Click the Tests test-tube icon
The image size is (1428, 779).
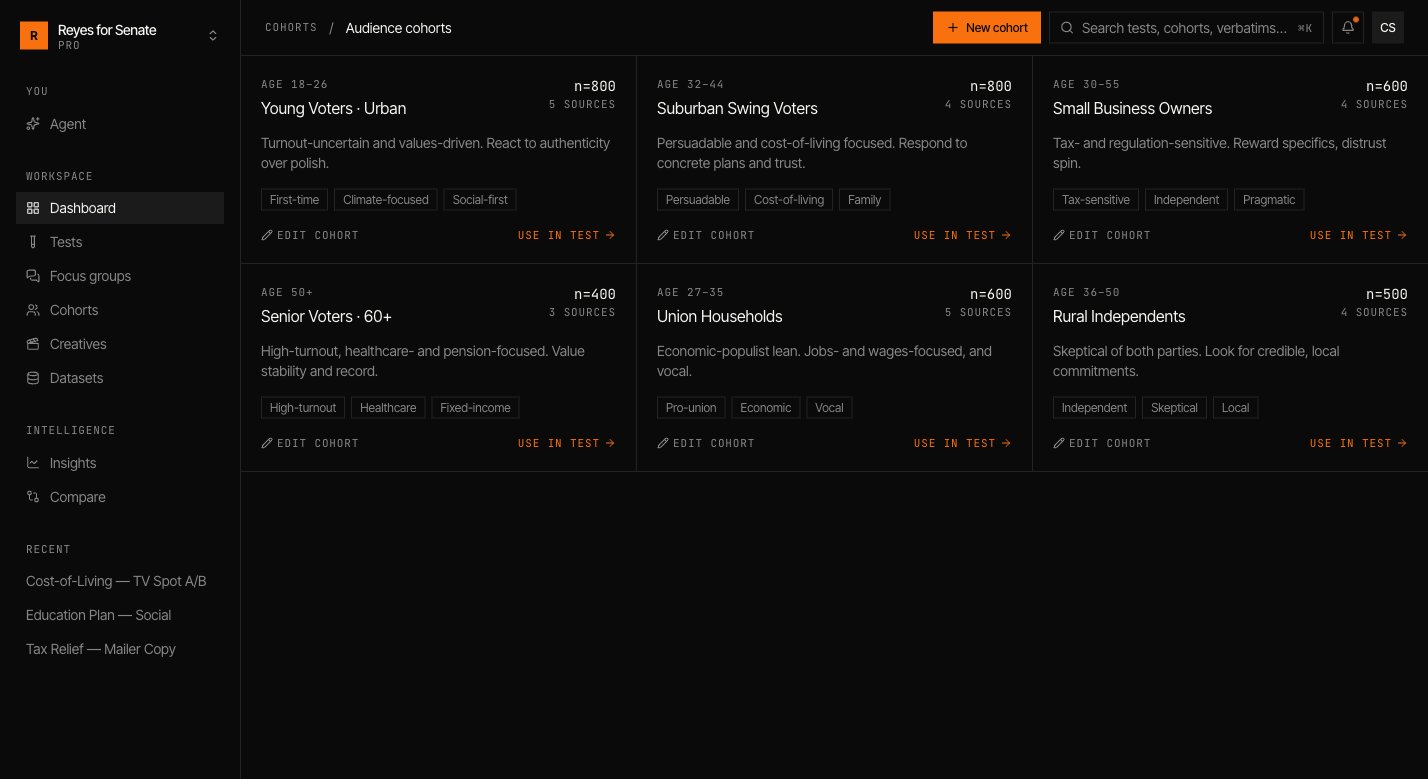[33, 242]
